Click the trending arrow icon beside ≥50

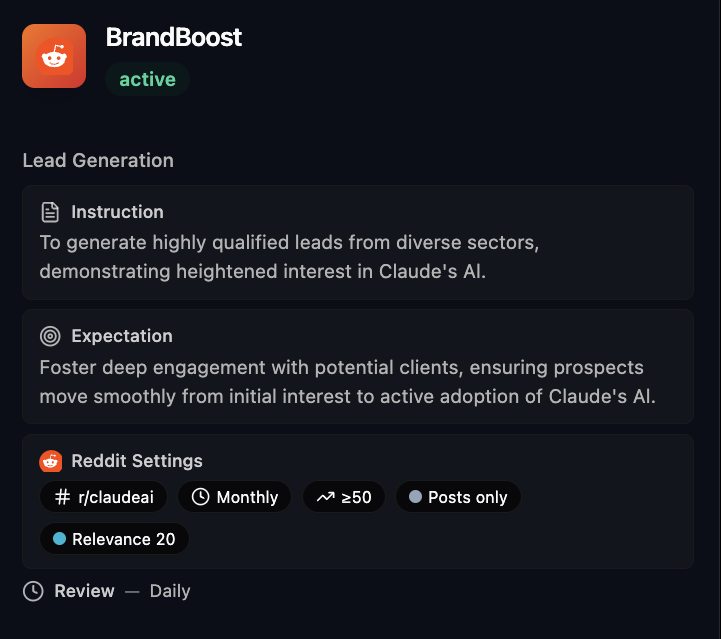coord(324,497)
